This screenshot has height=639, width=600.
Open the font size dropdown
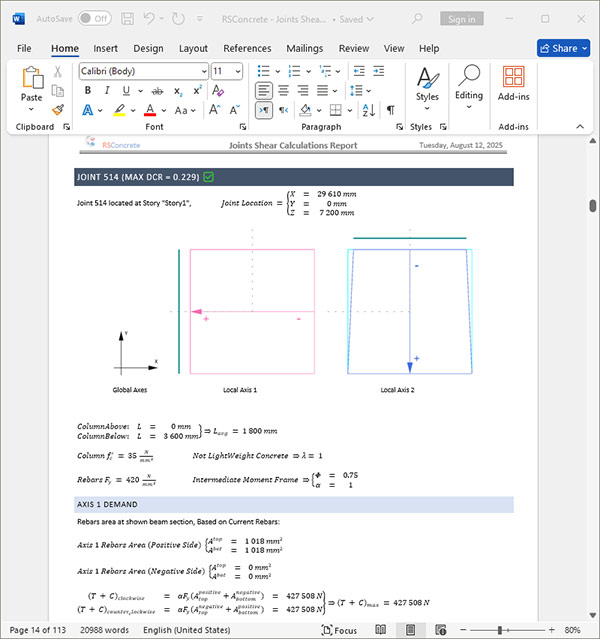click(x=238, y=72)
